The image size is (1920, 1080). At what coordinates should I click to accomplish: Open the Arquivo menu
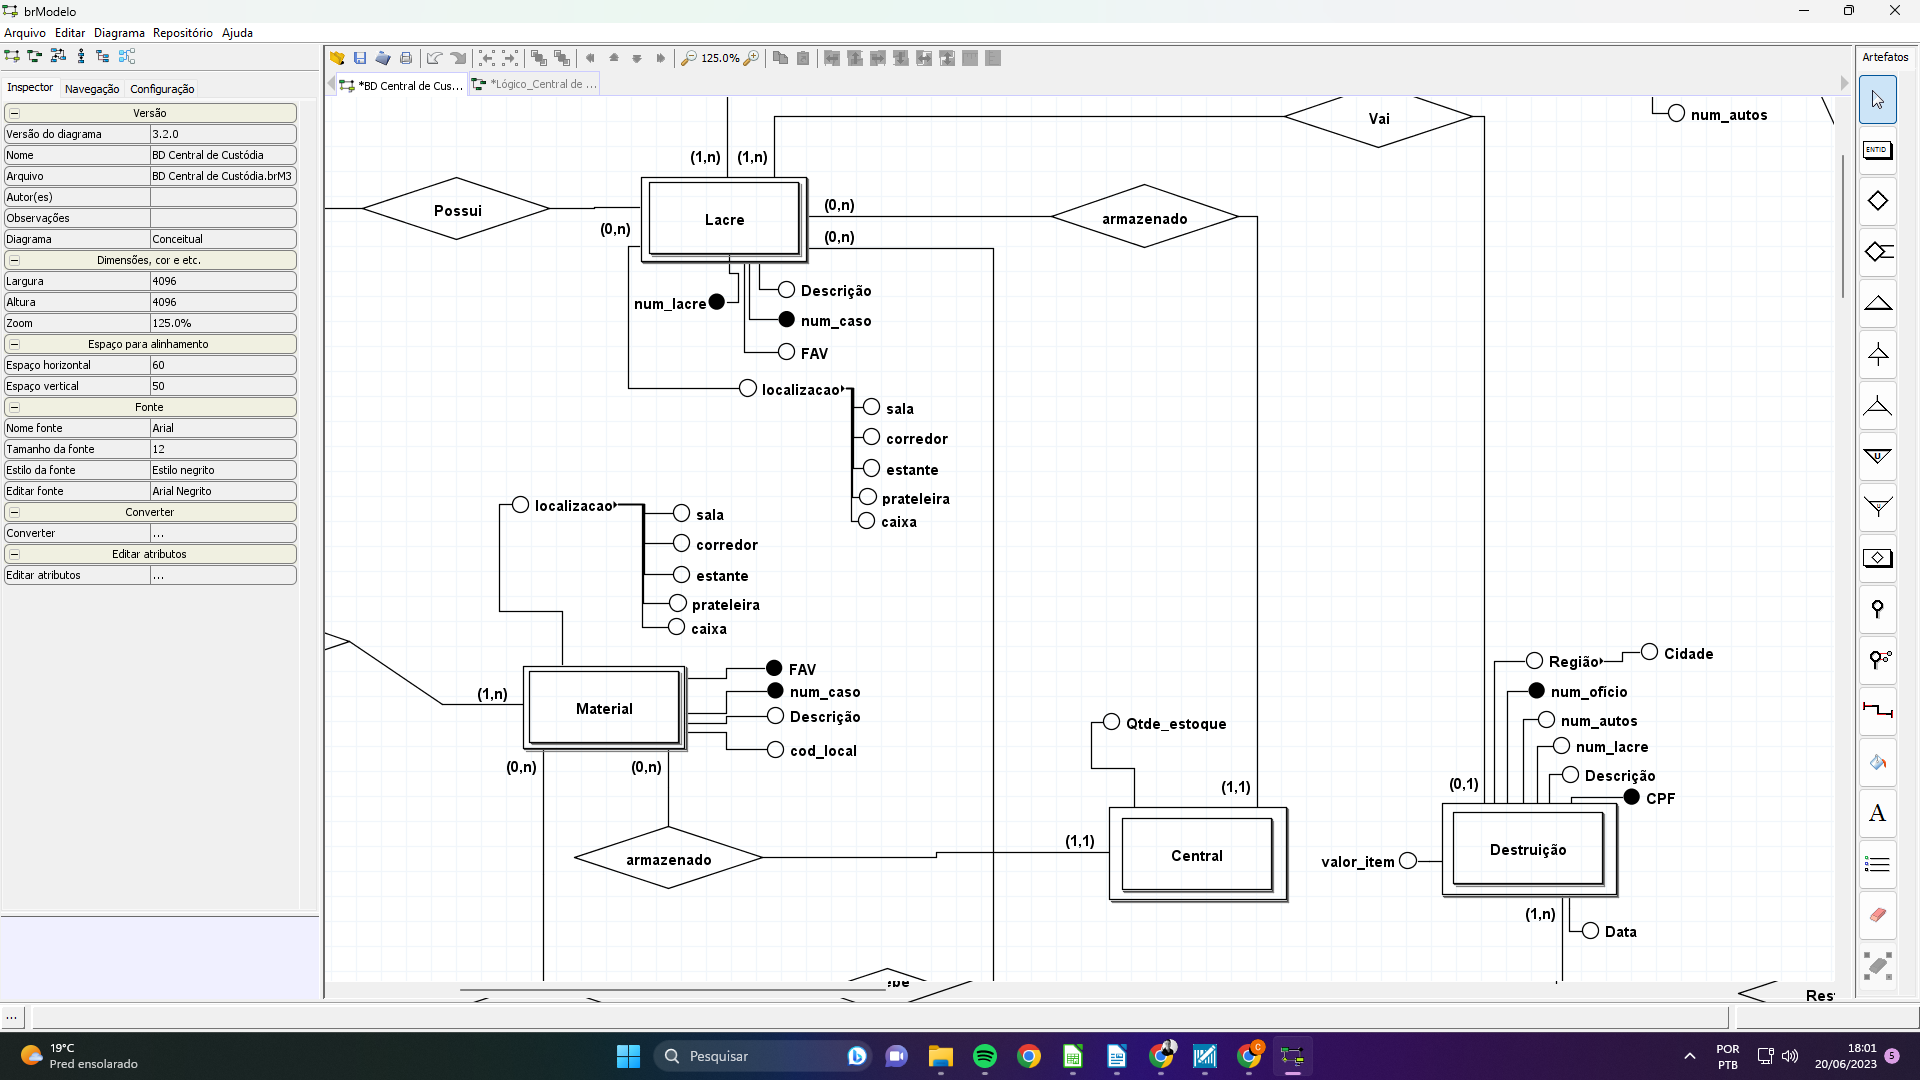25,33
